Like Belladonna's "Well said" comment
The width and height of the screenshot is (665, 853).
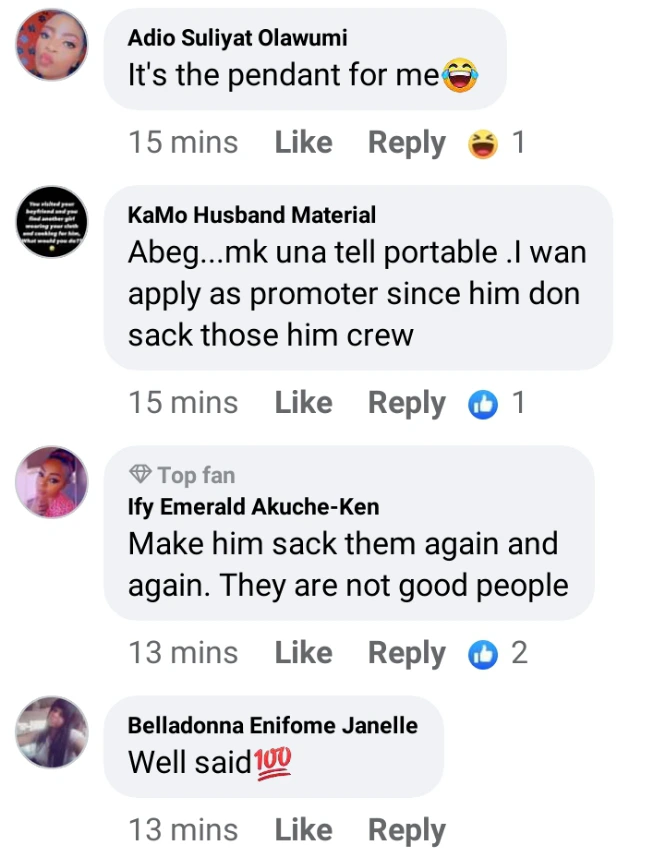click(303, 830)
